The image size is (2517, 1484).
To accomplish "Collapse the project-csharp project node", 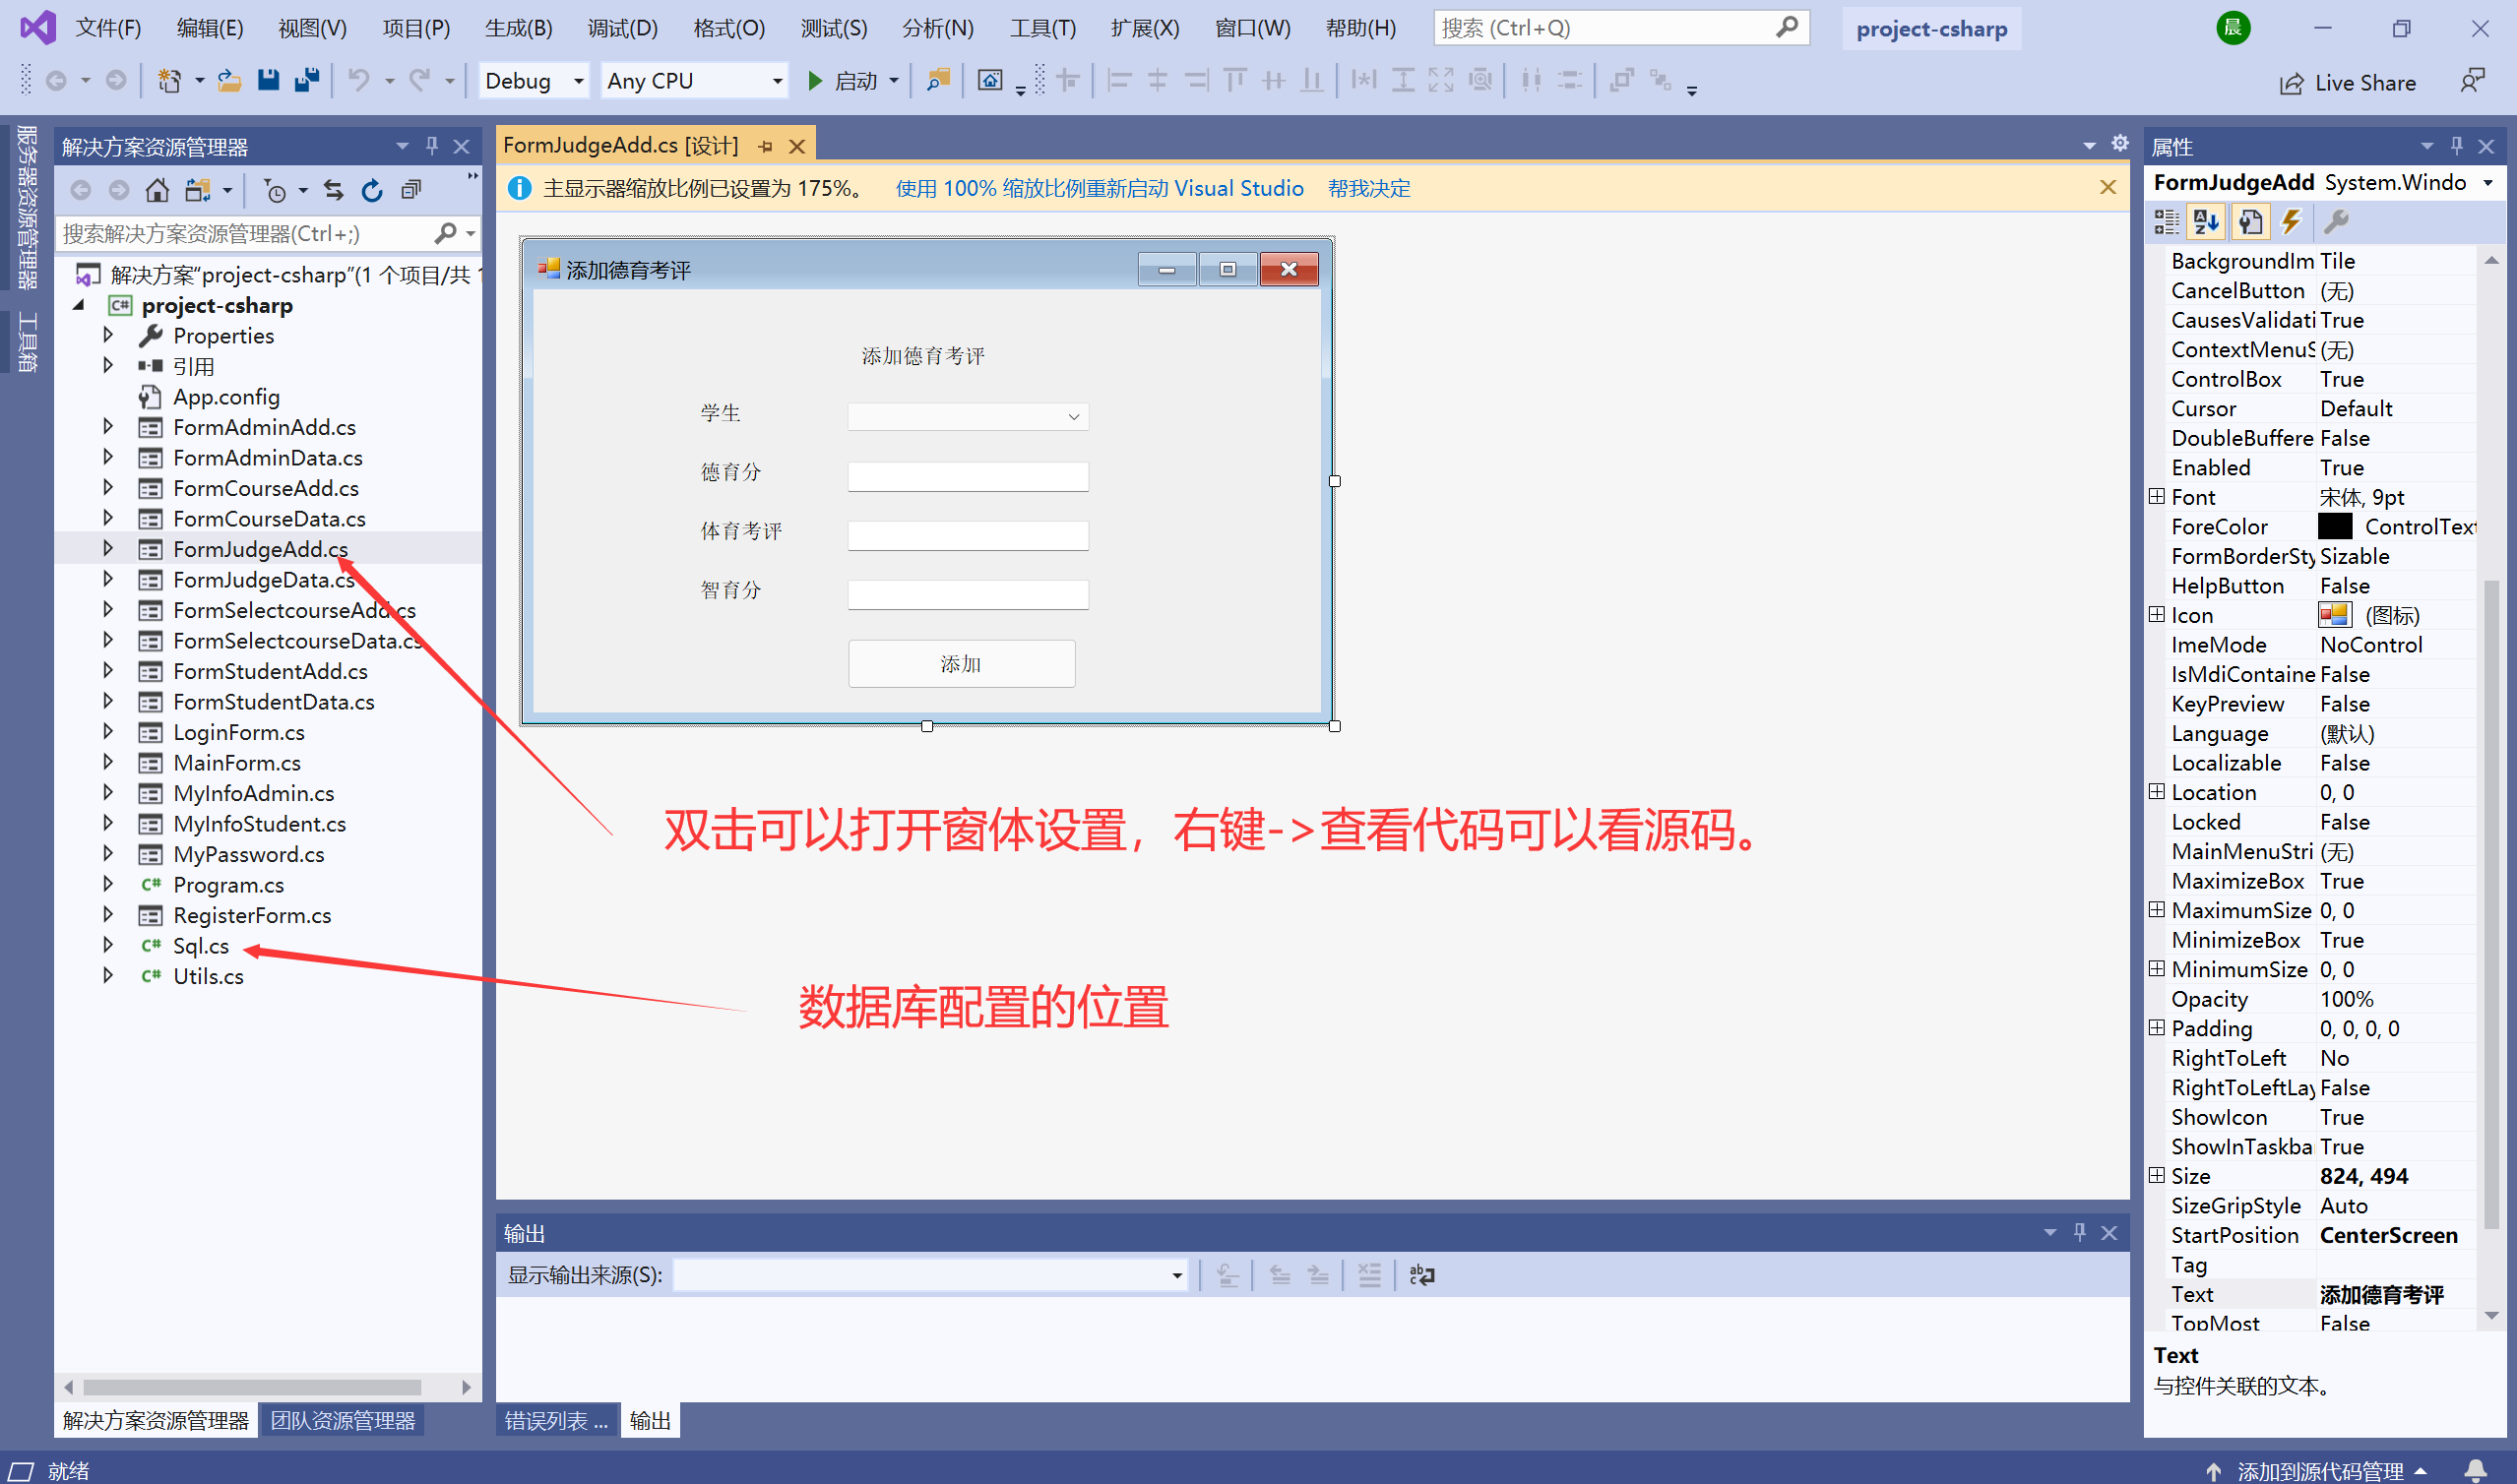I will click(78, 305).
